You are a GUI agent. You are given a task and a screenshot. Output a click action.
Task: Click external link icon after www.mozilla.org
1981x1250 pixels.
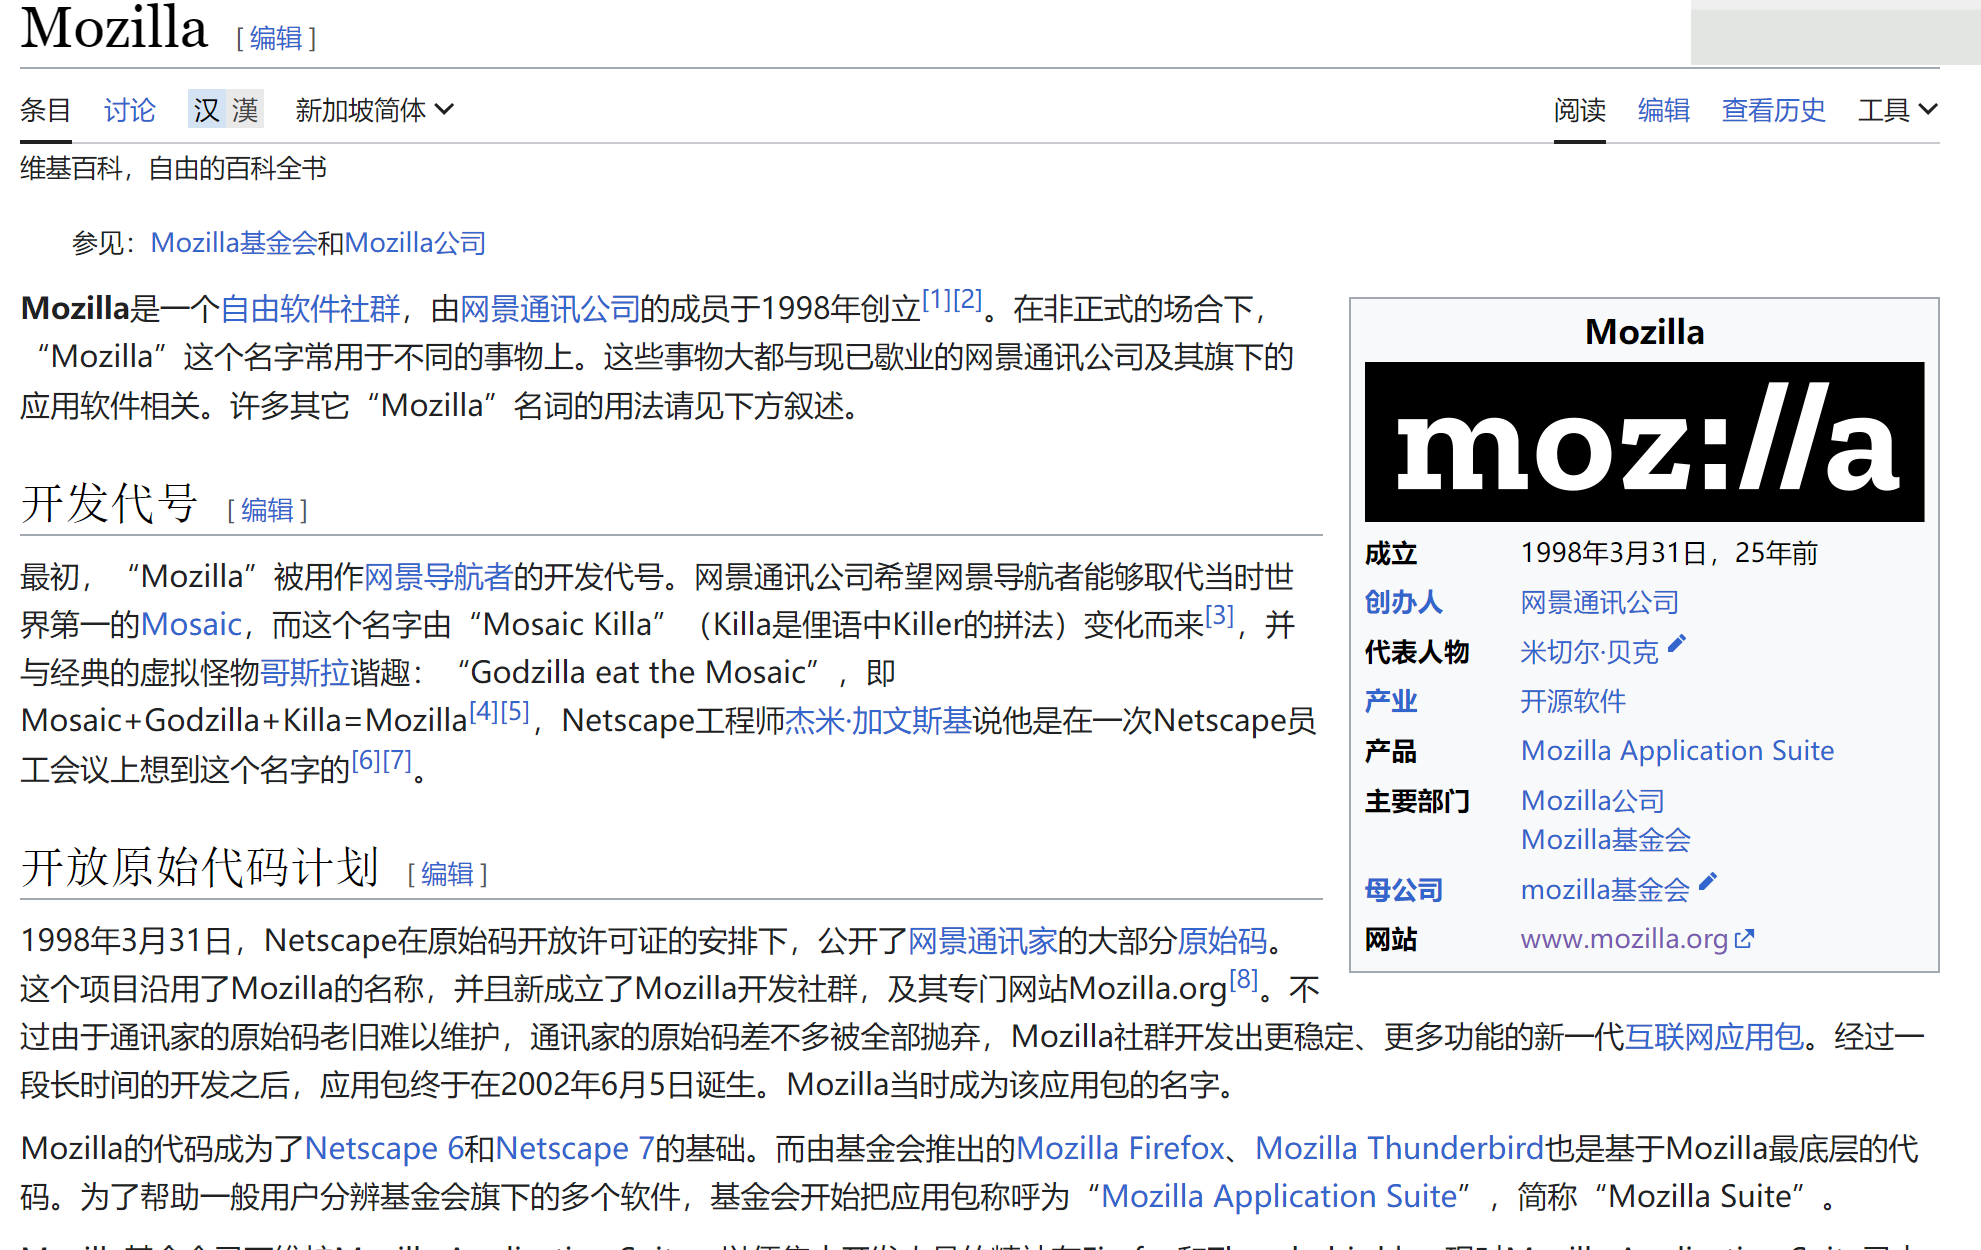point(1744,939)
